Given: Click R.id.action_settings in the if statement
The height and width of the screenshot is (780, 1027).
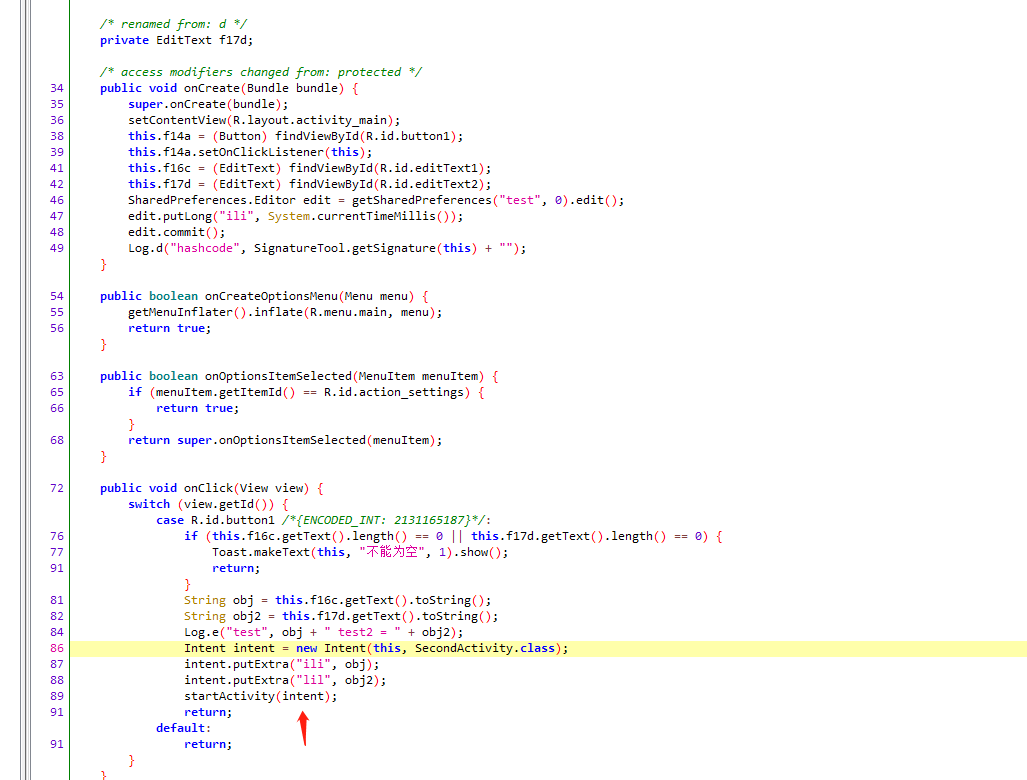Looking at the screenshot, I should click(403, 392).
